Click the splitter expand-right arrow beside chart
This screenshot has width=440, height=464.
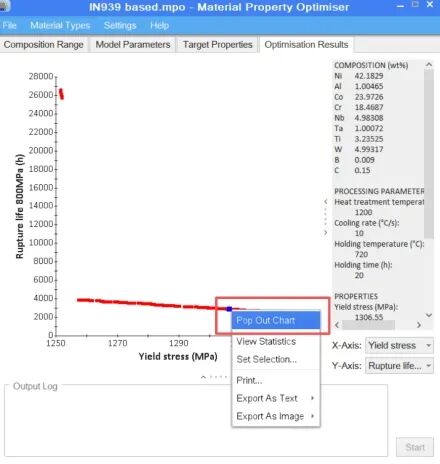(x=326, y=233)
